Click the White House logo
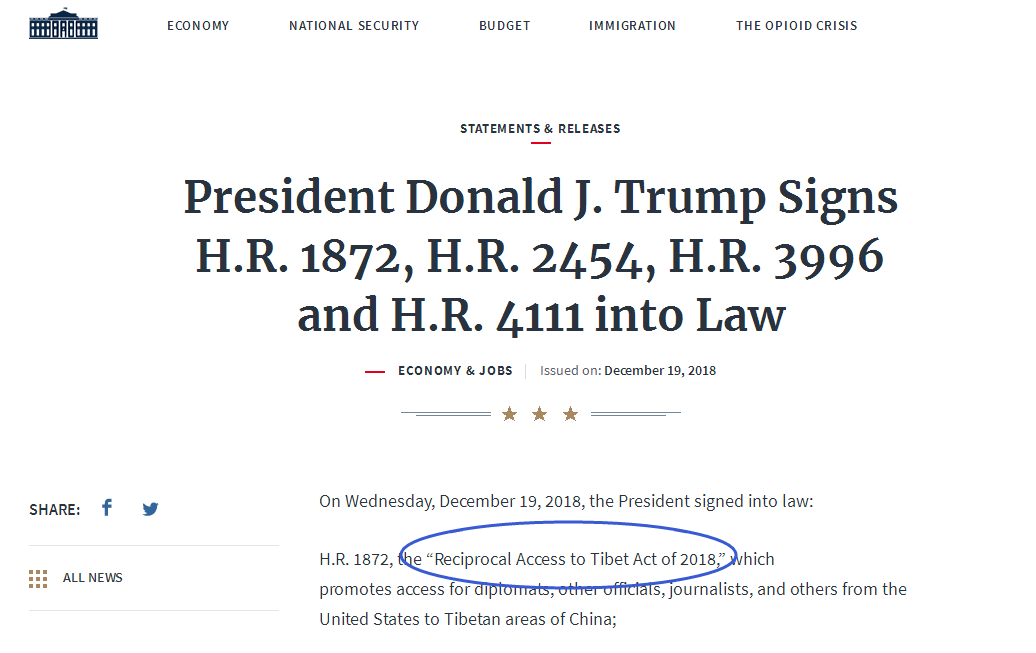The height and width of the screenshot is (653, 1036). click(64, 25)
